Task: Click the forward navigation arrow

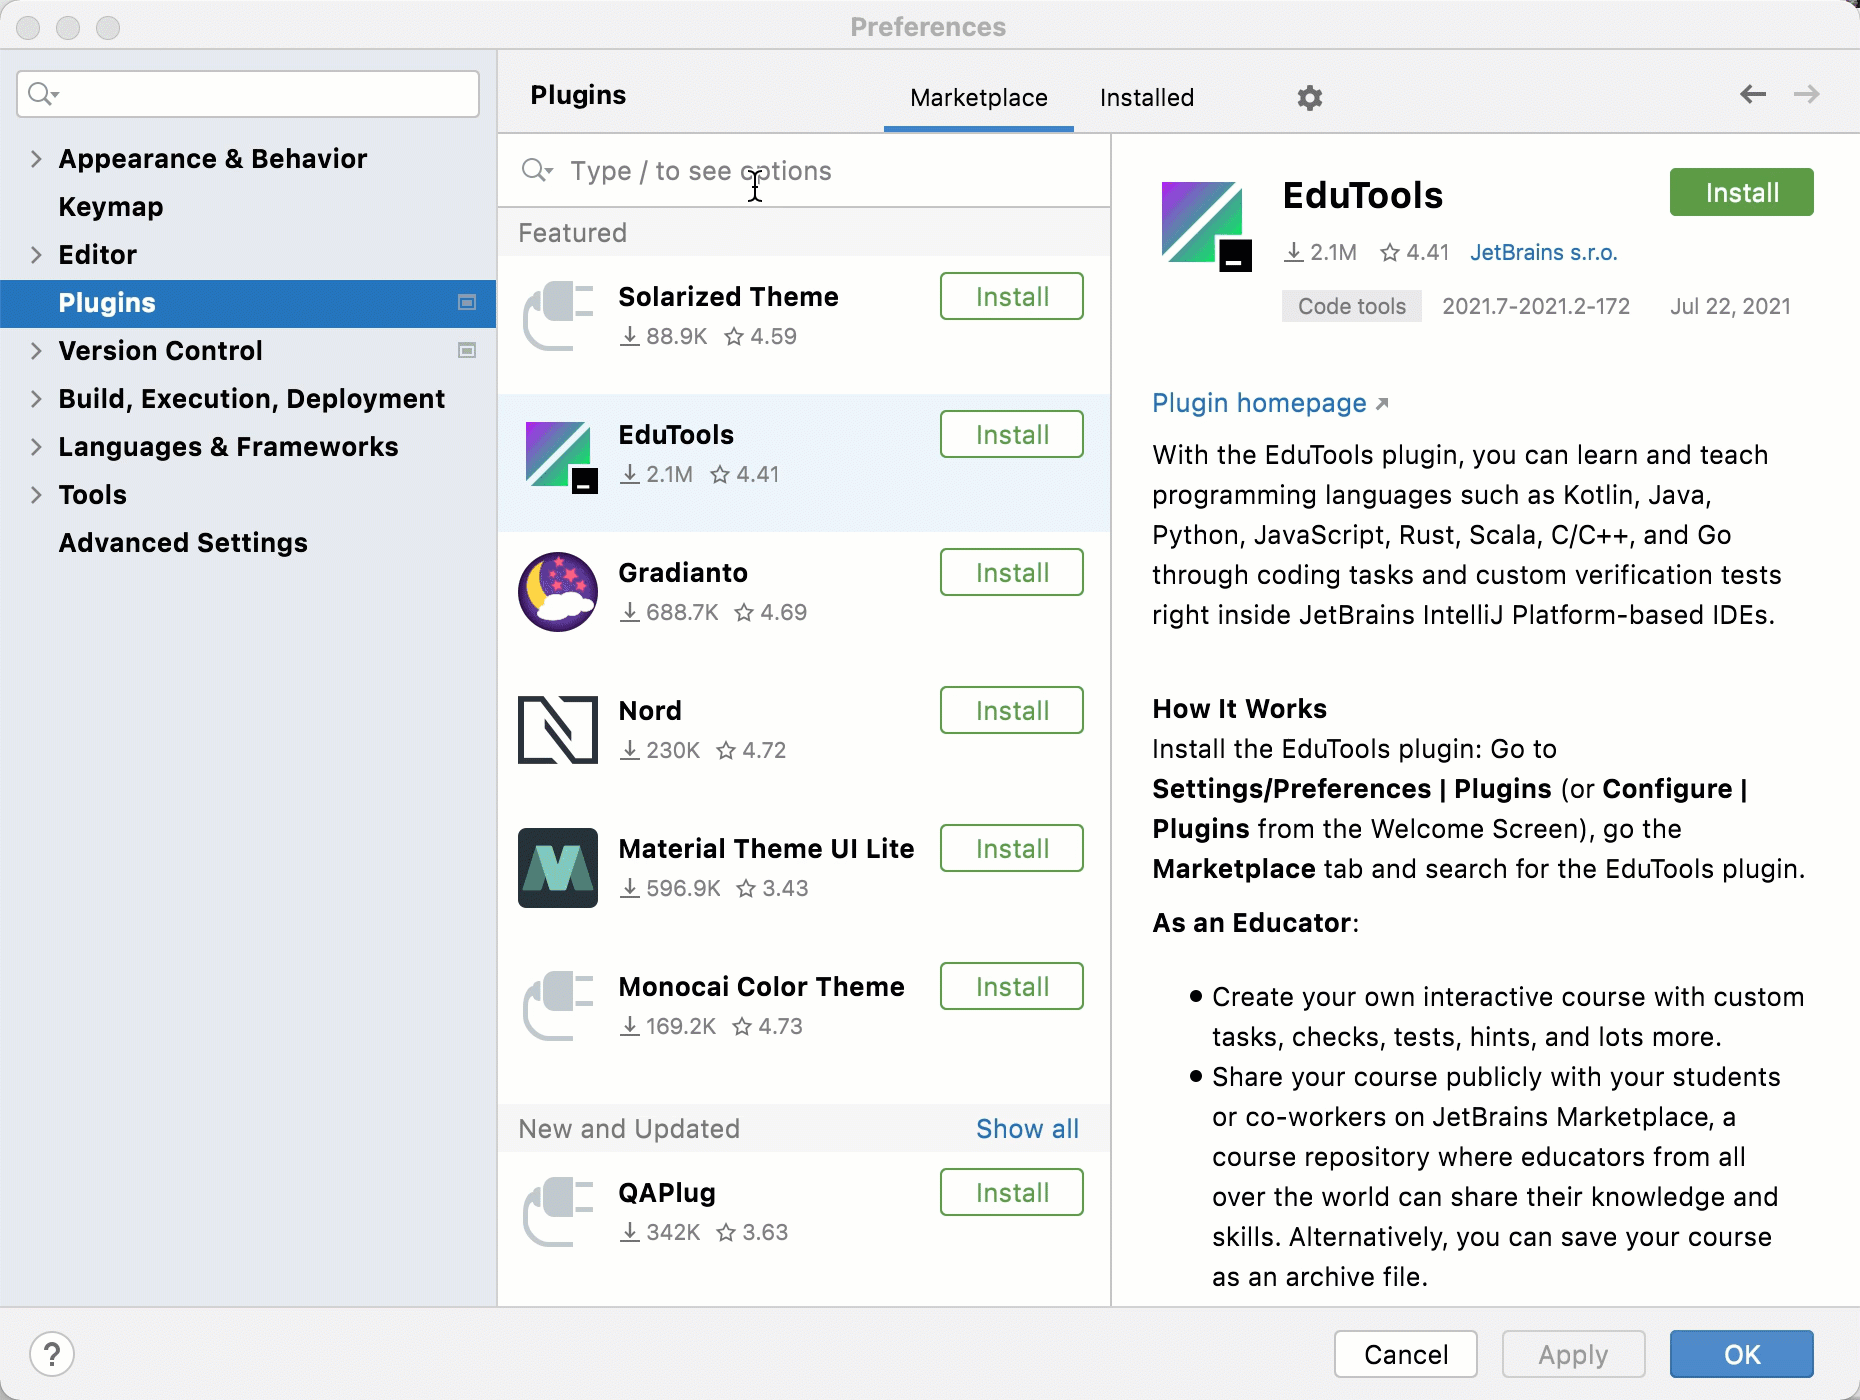Action: coord(1808,94)
